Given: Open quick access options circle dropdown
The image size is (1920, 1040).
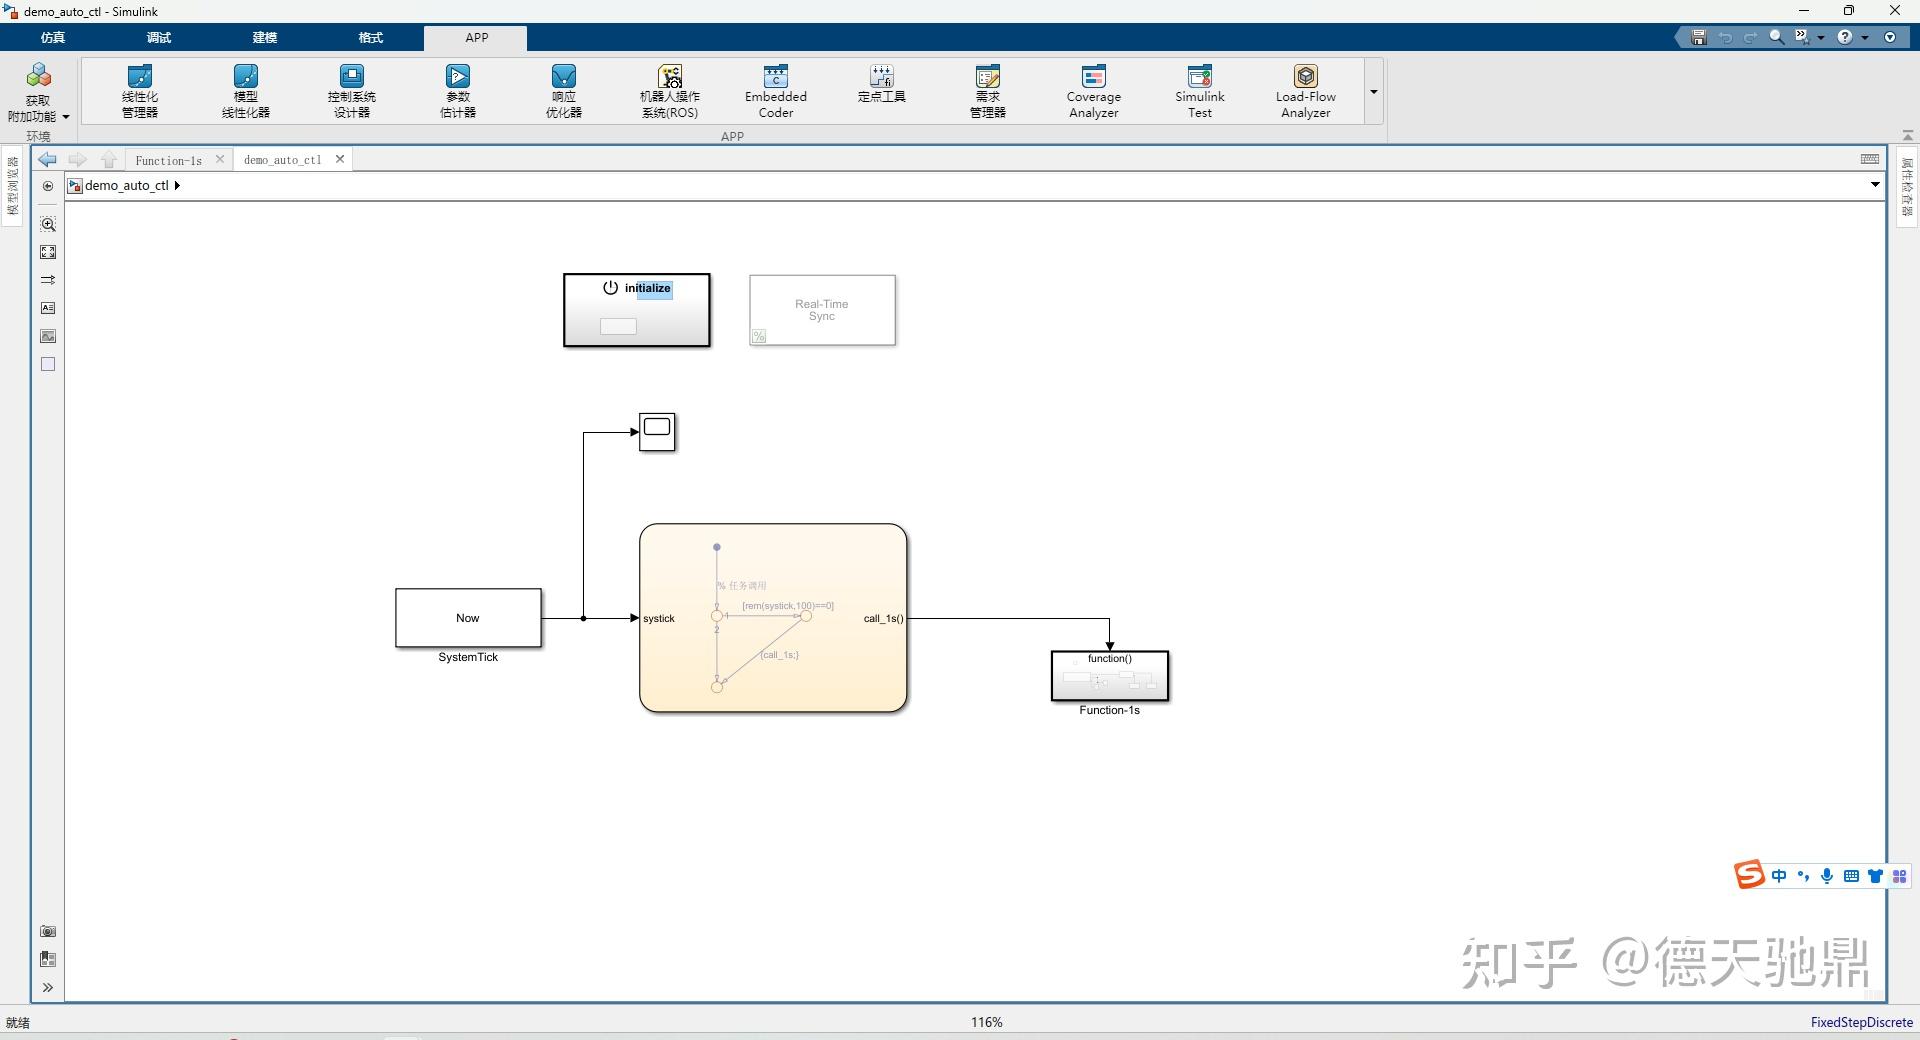Looking at the screenshot, I should 1890,37.
